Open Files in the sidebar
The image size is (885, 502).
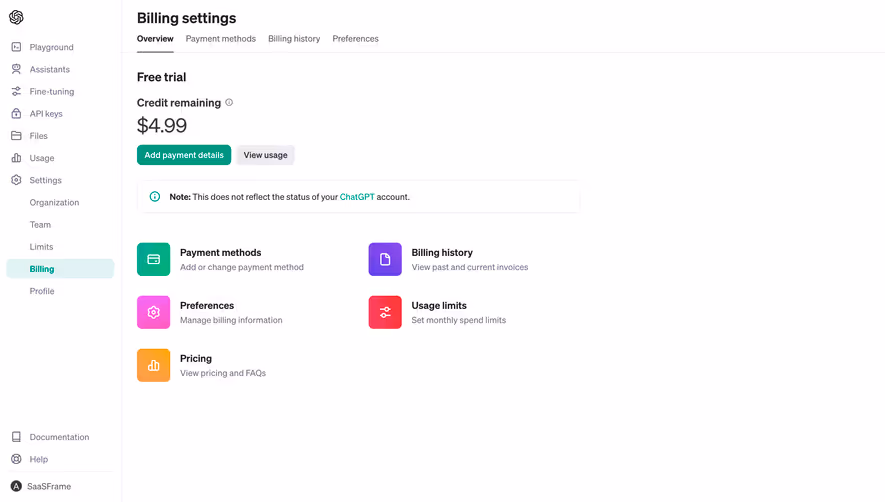click(x=38, y=136)
